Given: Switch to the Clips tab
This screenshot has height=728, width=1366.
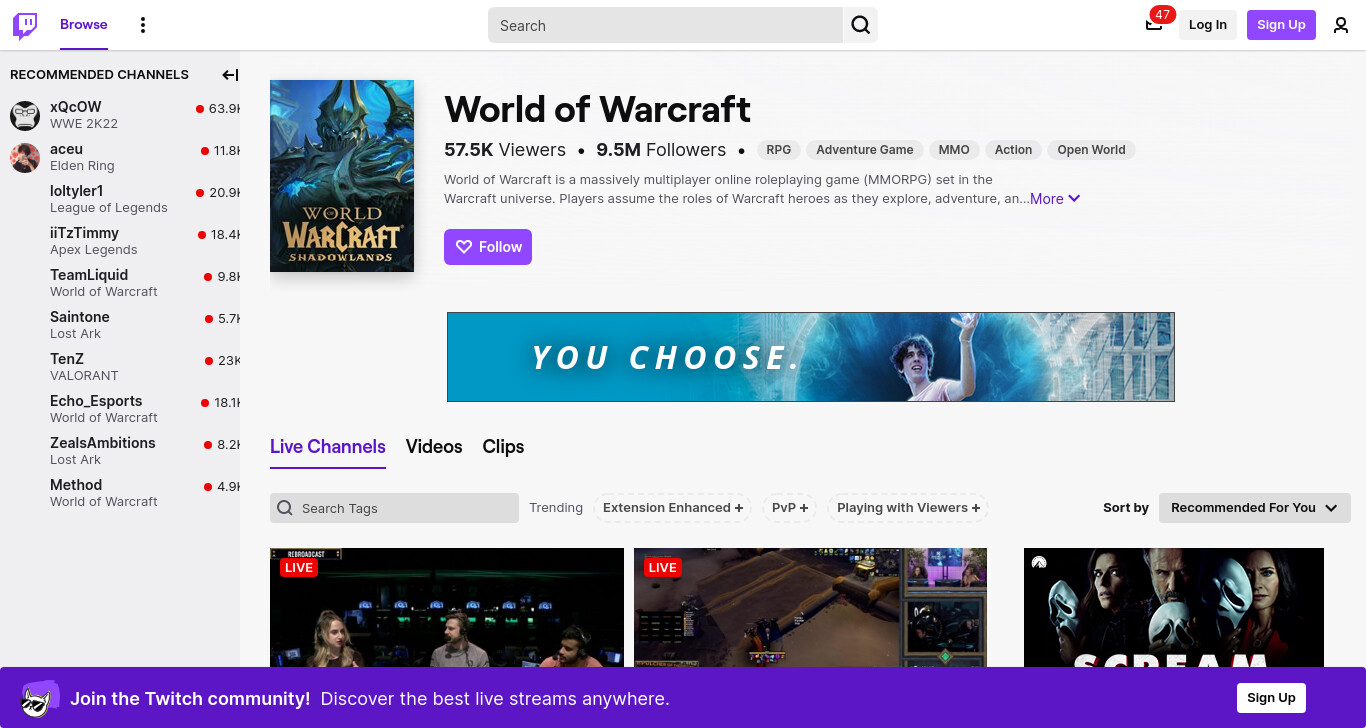Looking at the screenshot, I should click(503, 447).
